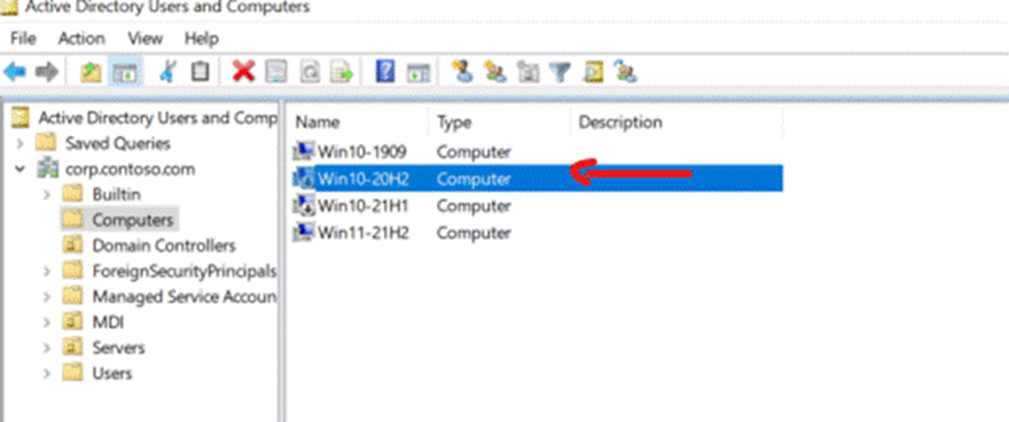
Task: Expand the Users node arrow
Action: (x=47, y=373)
